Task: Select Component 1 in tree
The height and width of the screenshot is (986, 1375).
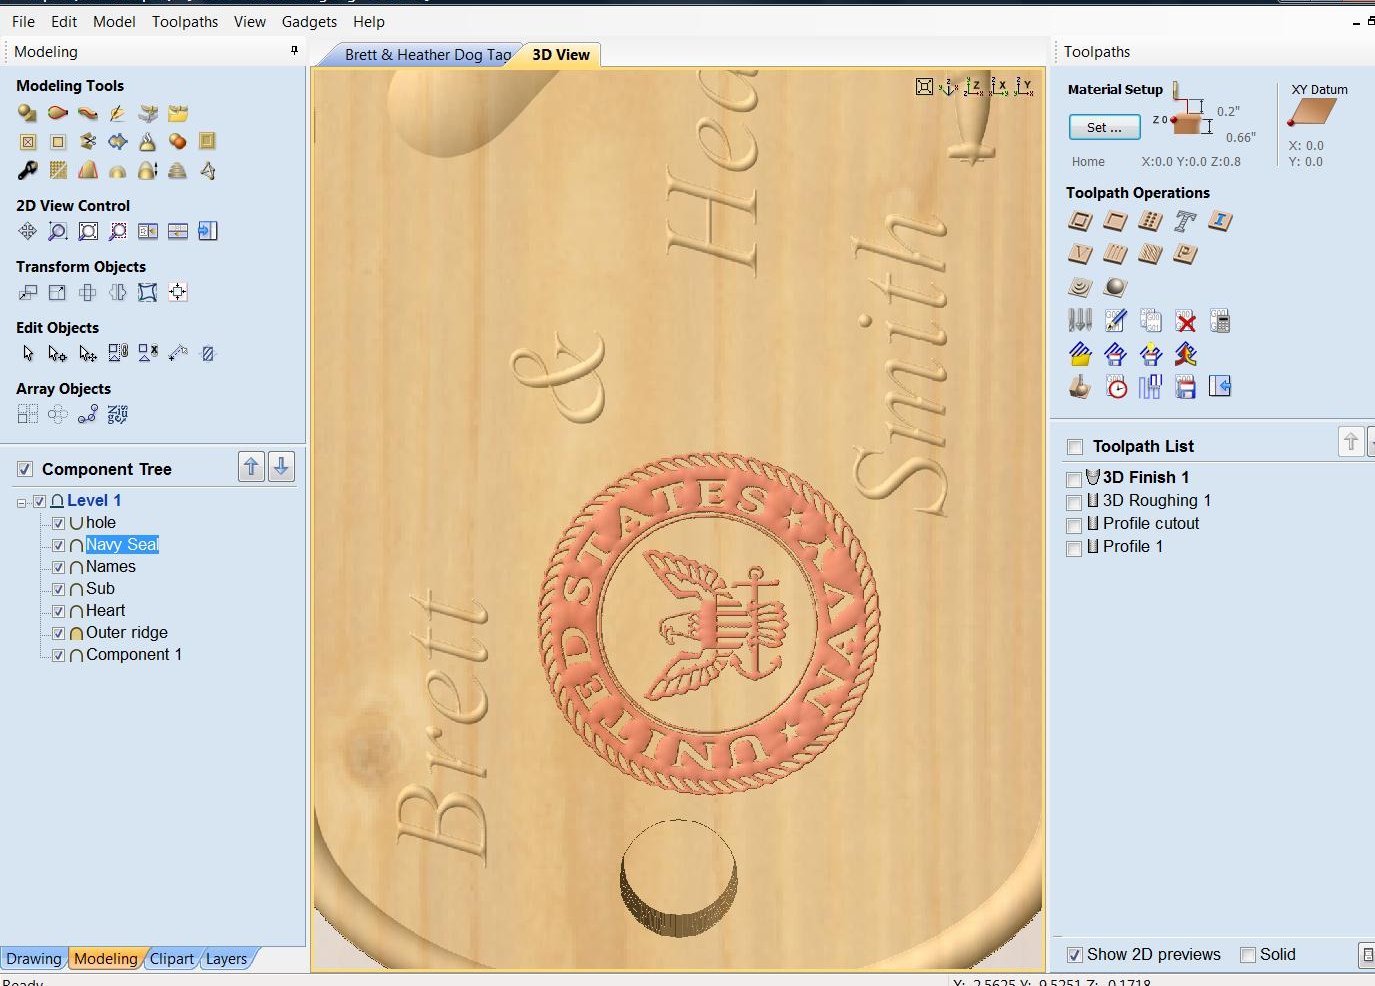Action: pyautogui.click(x=134, y=655)
